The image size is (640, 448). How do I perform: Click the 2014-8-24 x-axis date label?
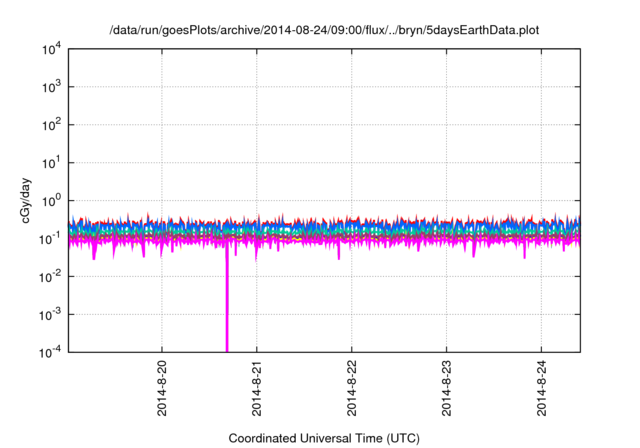[x=541, y=388]
